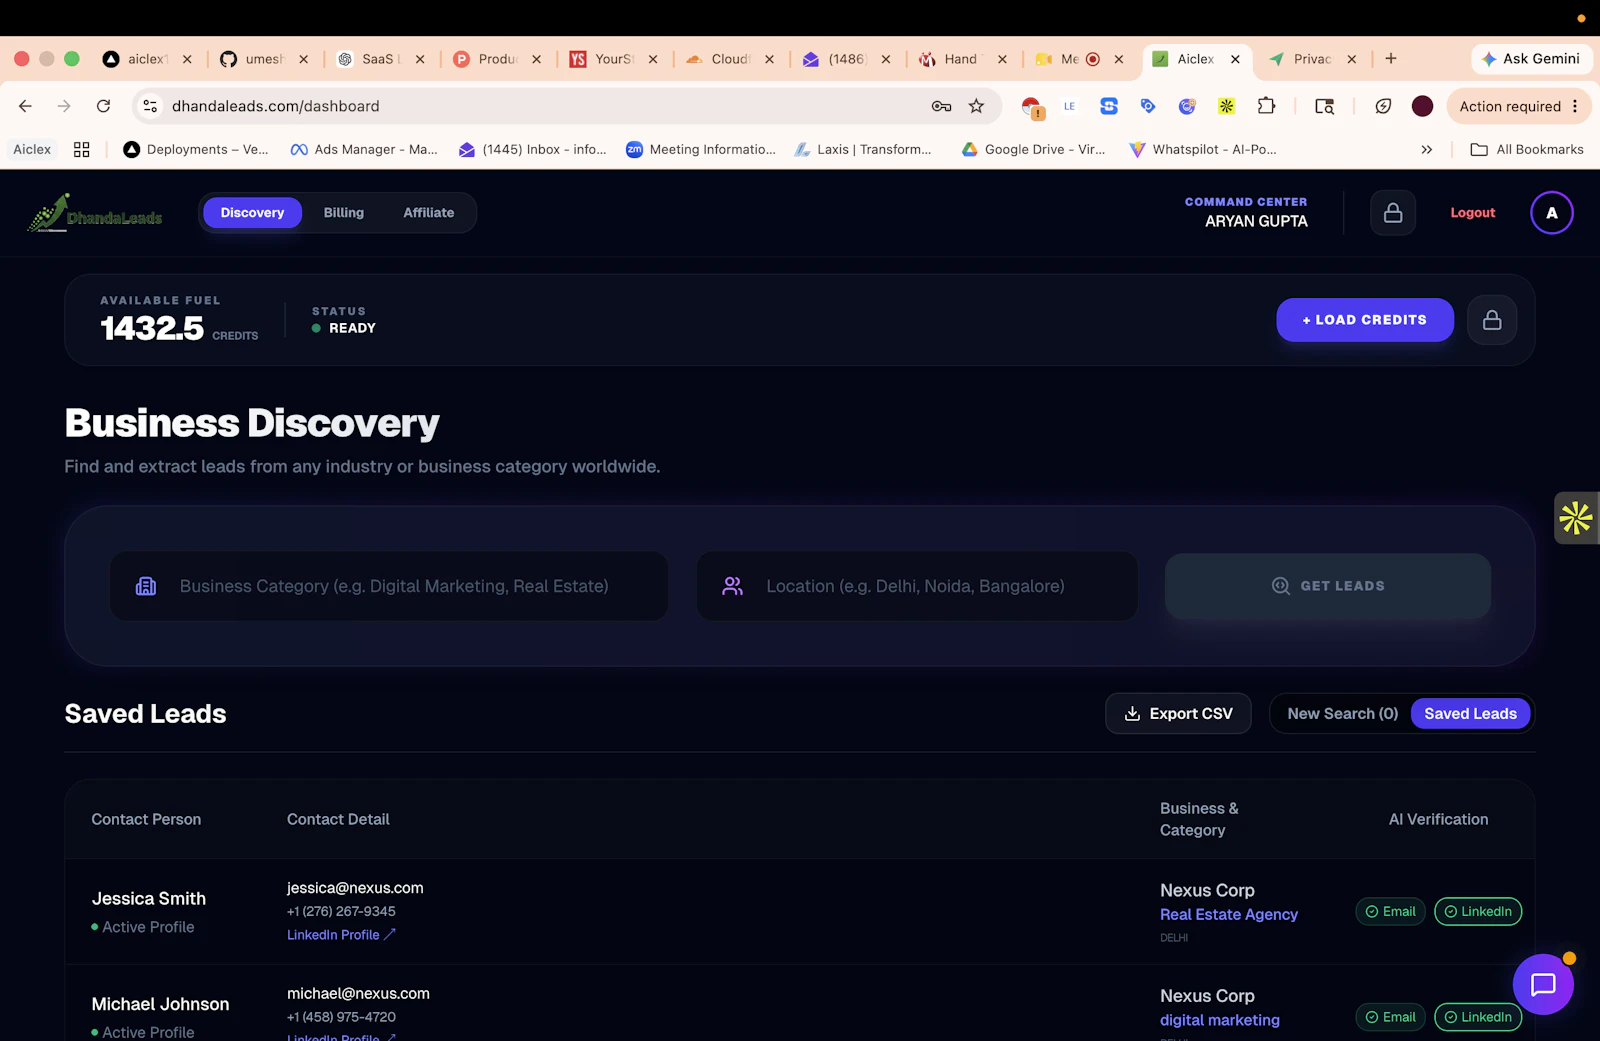Bookmark this page with the star icon
1600x1041 pixels.
977,106
